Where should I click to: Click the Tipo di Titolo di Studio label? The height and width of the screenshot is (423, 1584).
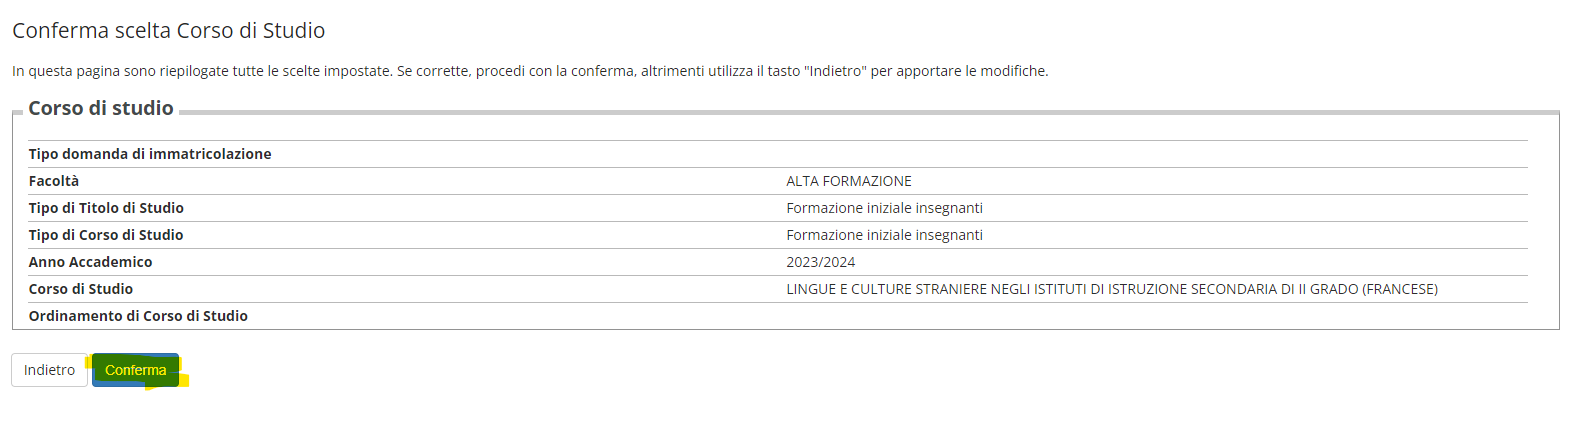tap(106, 208)
